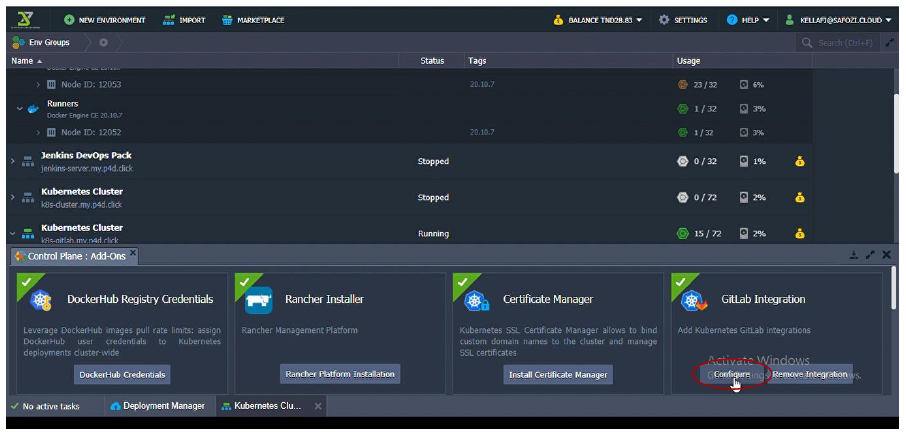Click the Usage column header
The image size is (906, 439).
coord(688,61)
